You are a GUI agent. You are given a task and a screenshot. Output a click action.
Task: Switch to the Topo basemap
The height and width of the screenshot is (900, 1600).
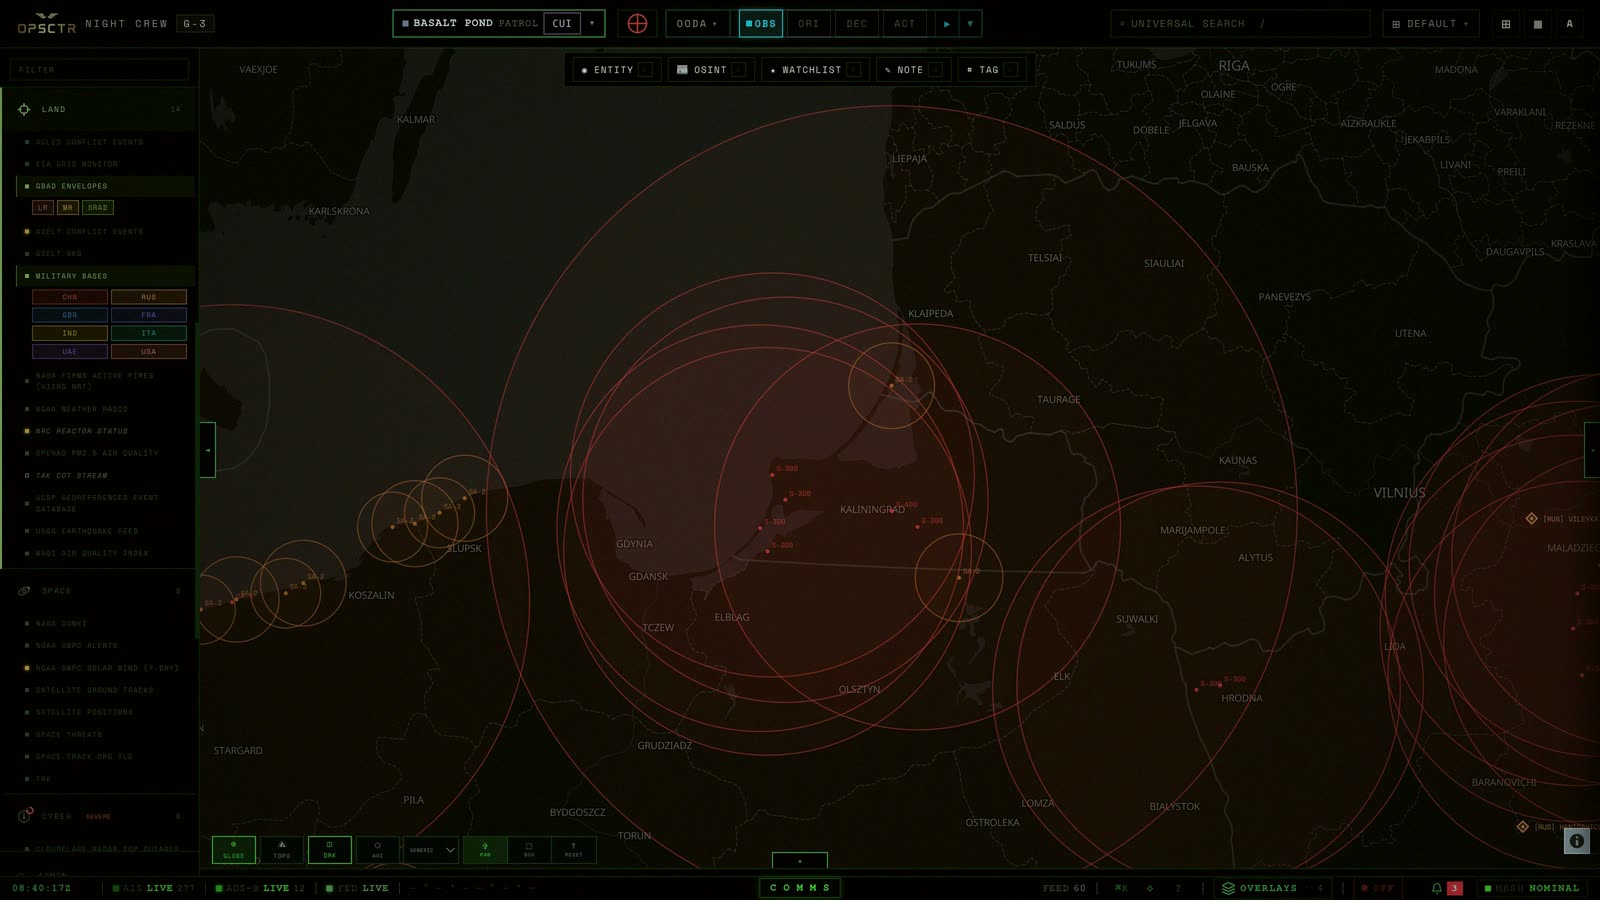282,850
